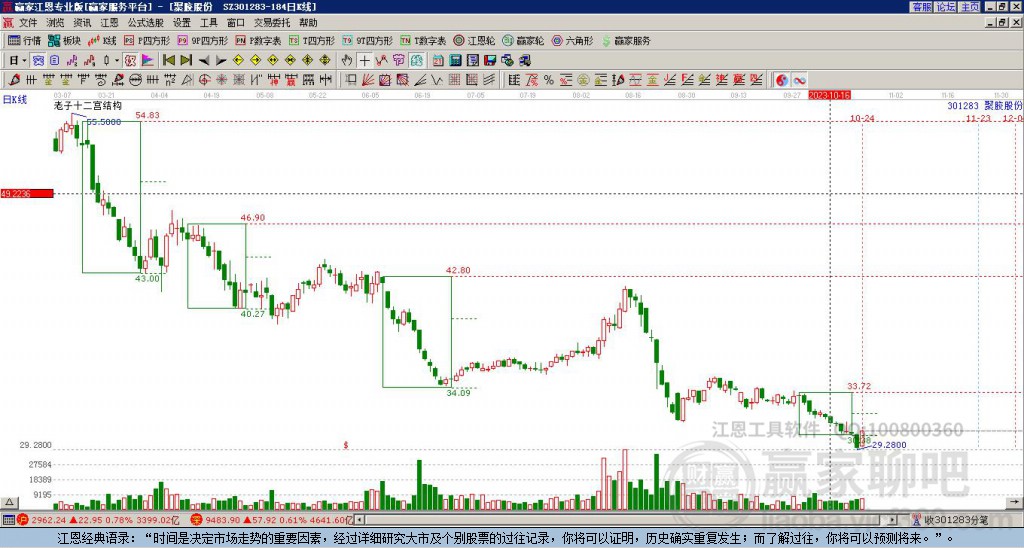Select the zigzag wave line tool
Image resolution: width=1024 pixels, height=548 pixels.
[437, 80]
